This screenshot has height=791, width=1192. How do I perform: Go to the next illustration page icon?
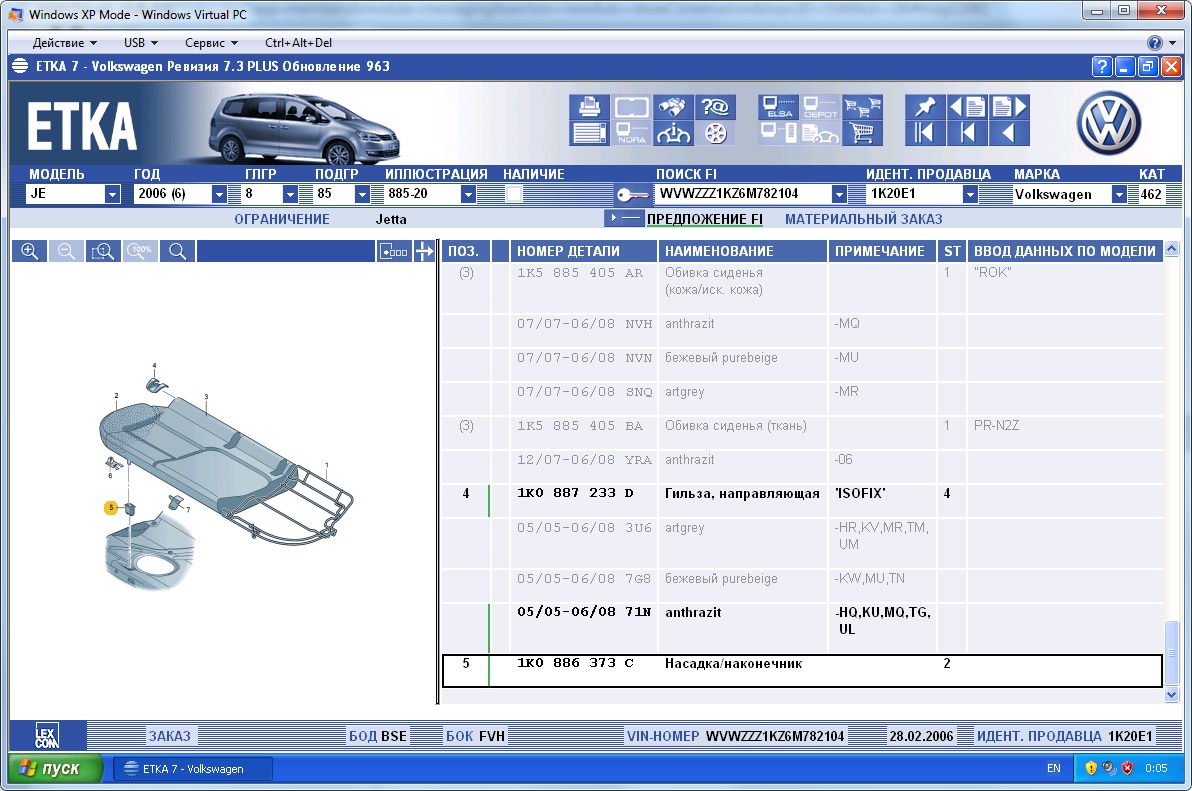[x=1010, y=107]
